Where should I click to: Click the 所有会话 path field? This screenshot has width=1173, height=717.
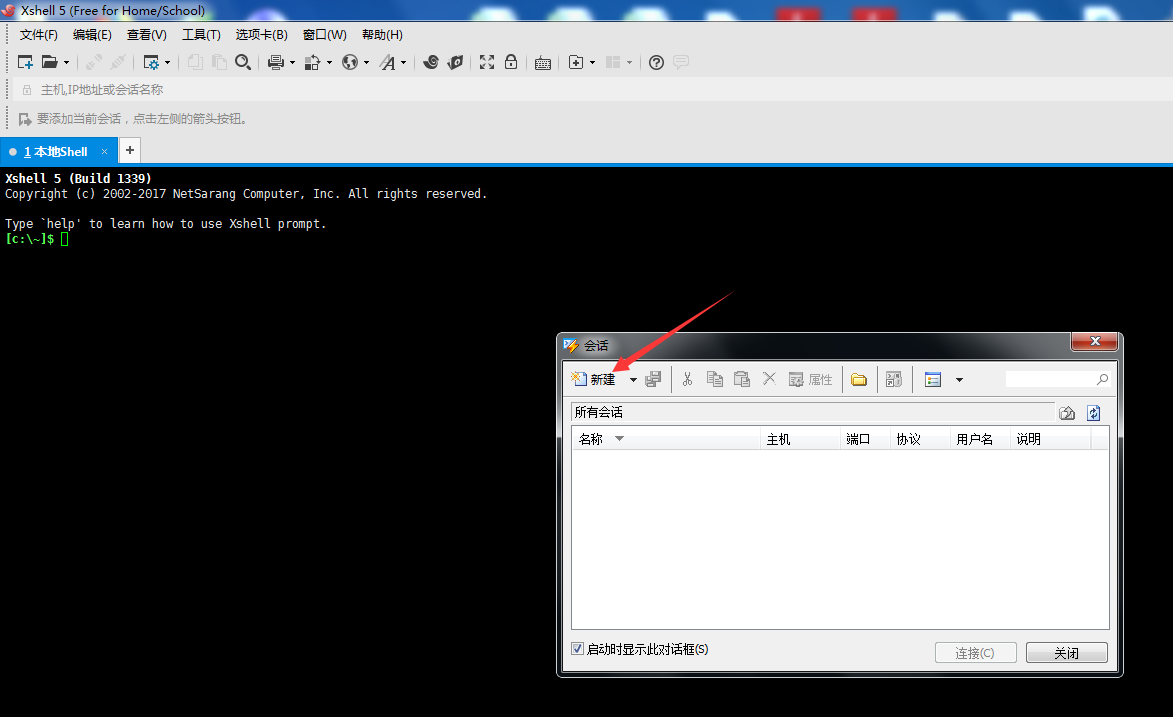coord(813,412)
